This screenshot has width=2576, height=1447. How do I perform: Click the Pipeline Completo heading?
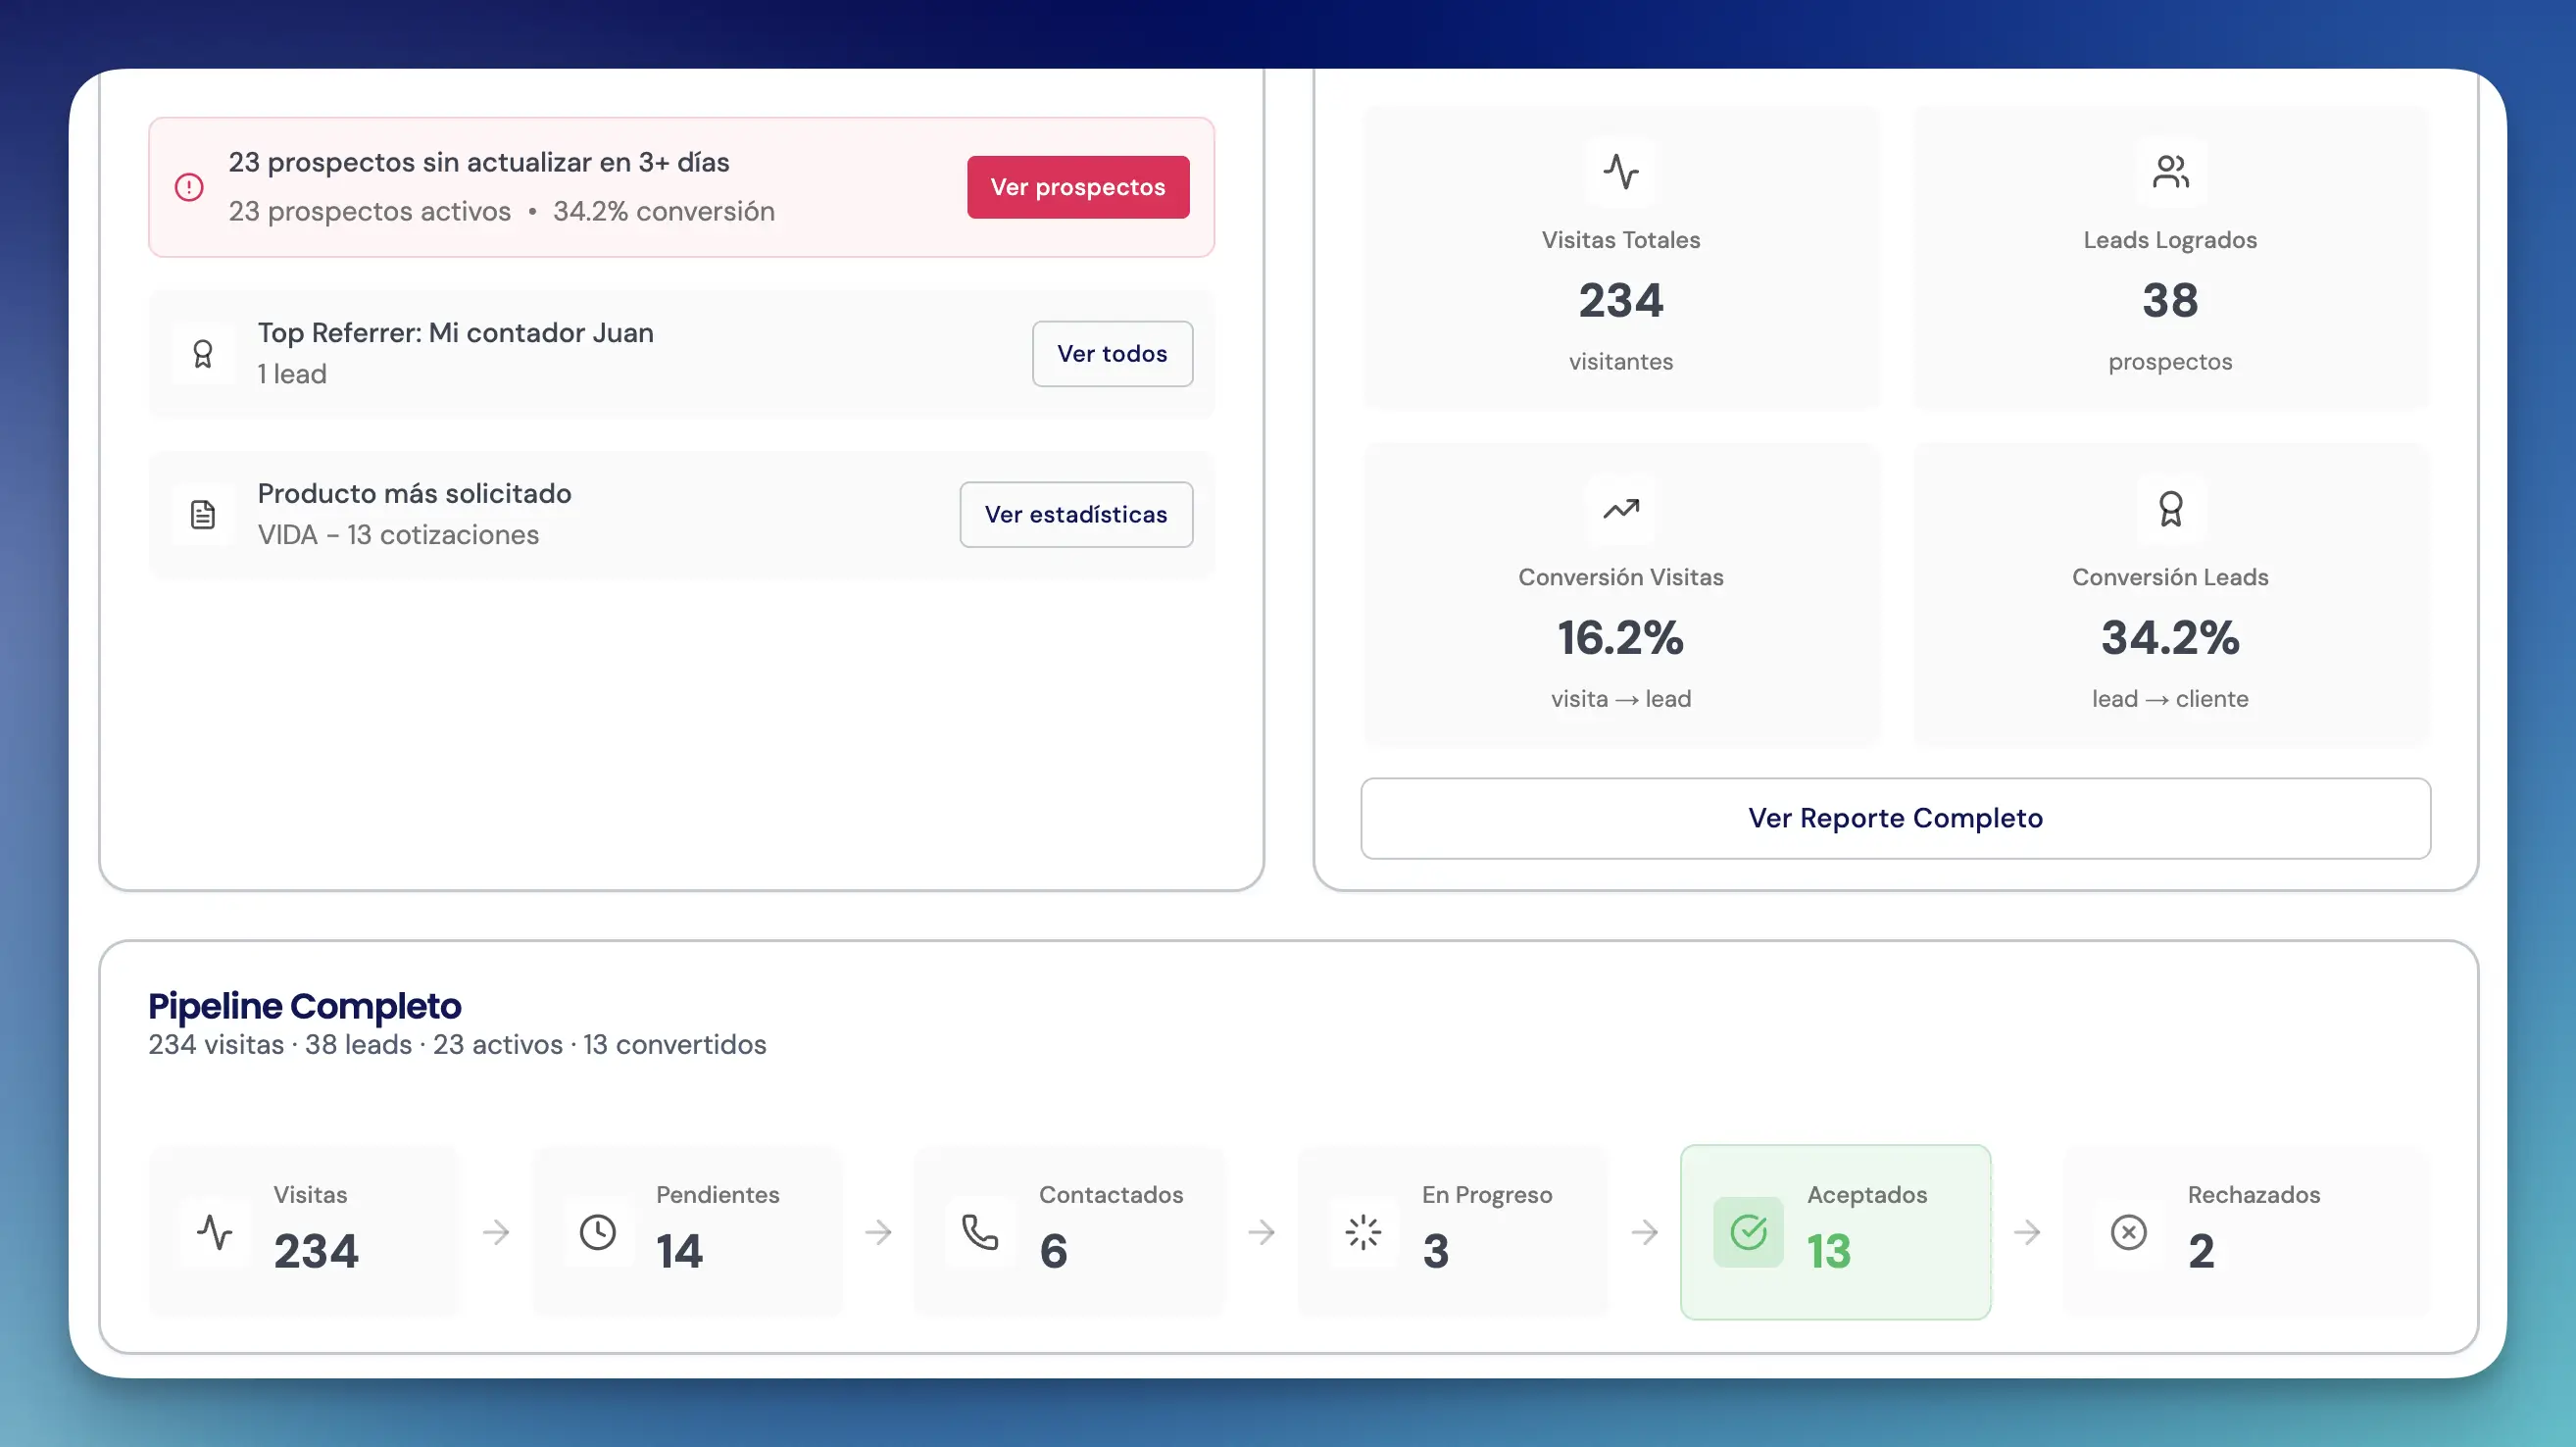pyautogui.click(x=305, y=1006)
